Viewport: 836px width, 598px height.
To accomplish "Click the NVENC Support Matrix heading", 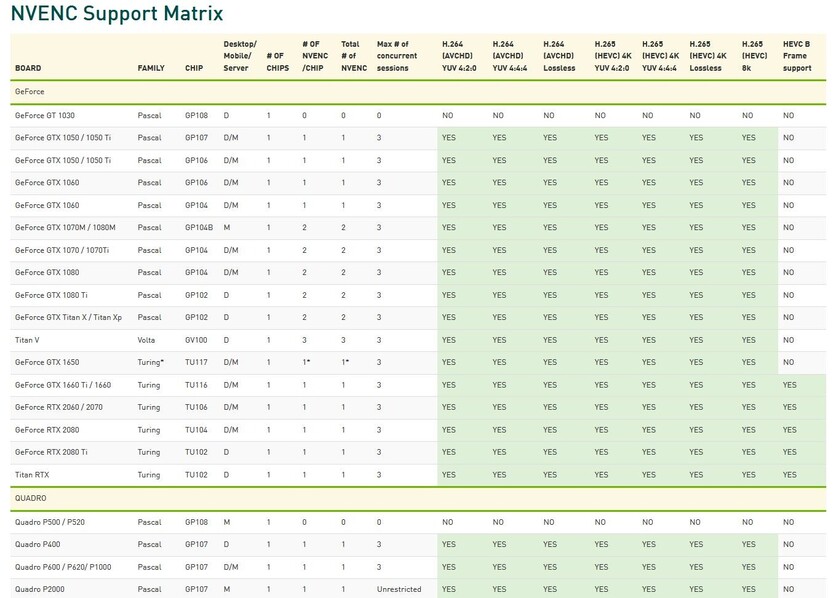I will [117, 13].
